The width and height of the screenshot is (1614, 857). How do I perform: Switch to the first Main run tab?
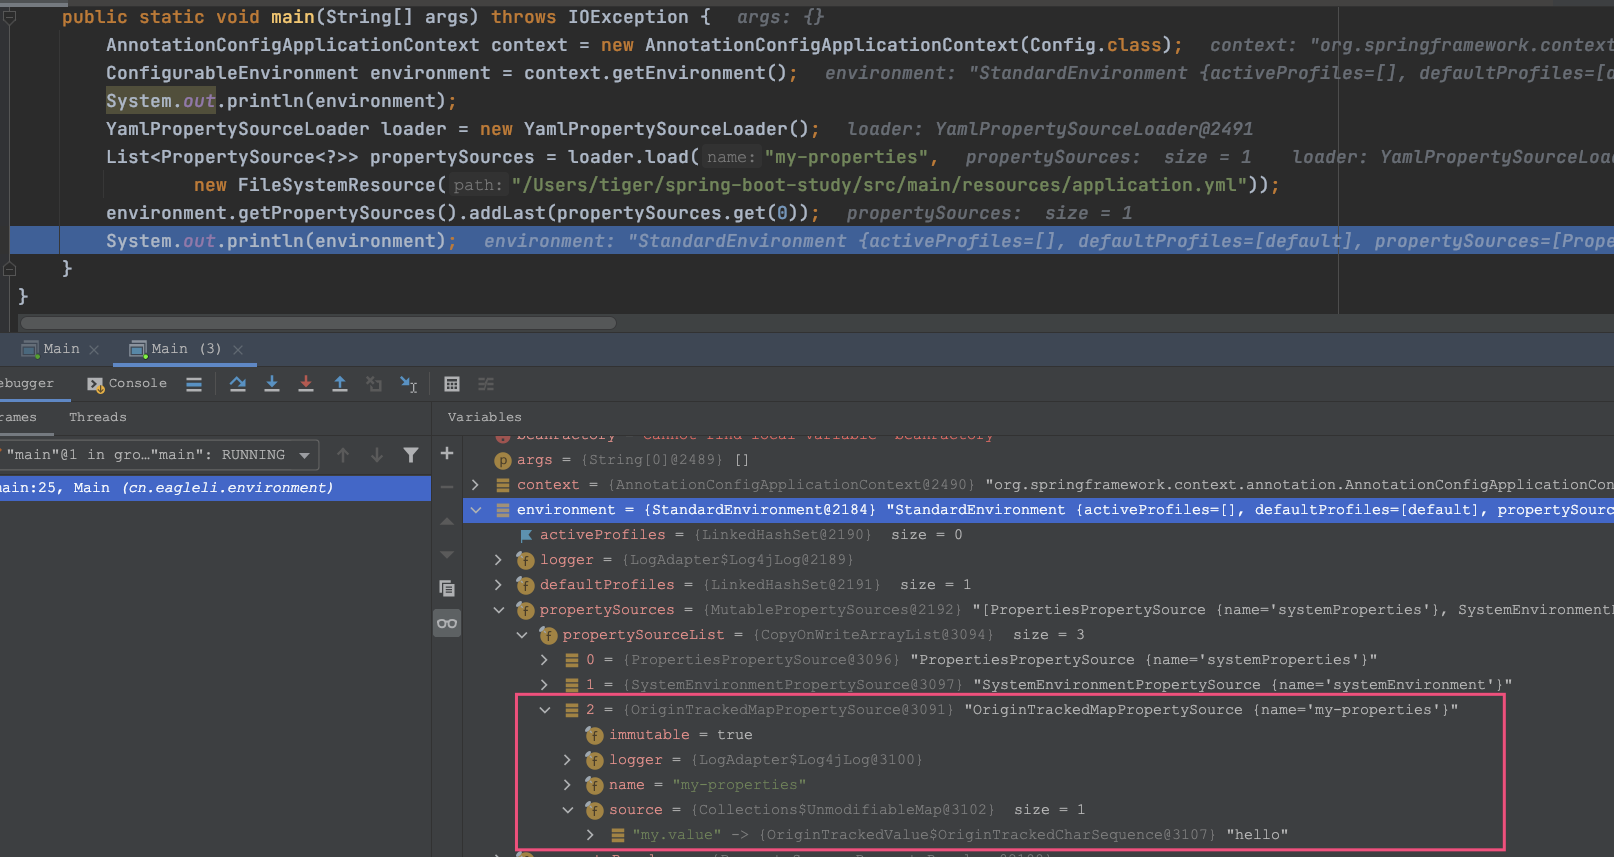pos(61,349)
